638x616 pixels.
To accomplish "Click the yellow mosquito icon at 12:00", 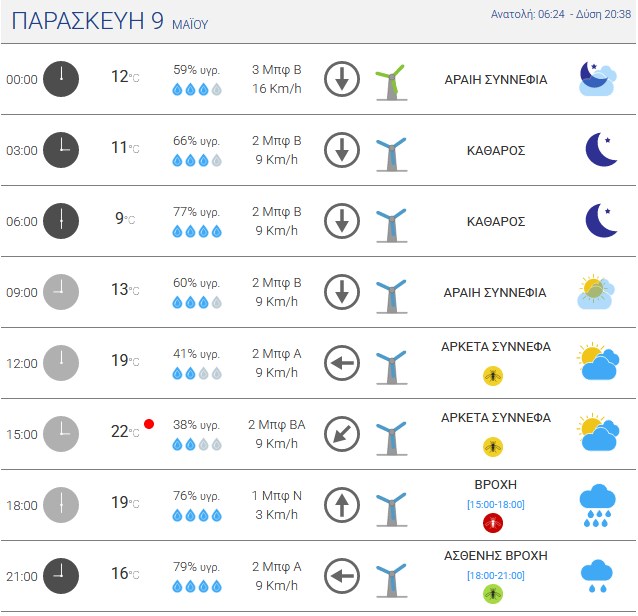I will 493,376.
